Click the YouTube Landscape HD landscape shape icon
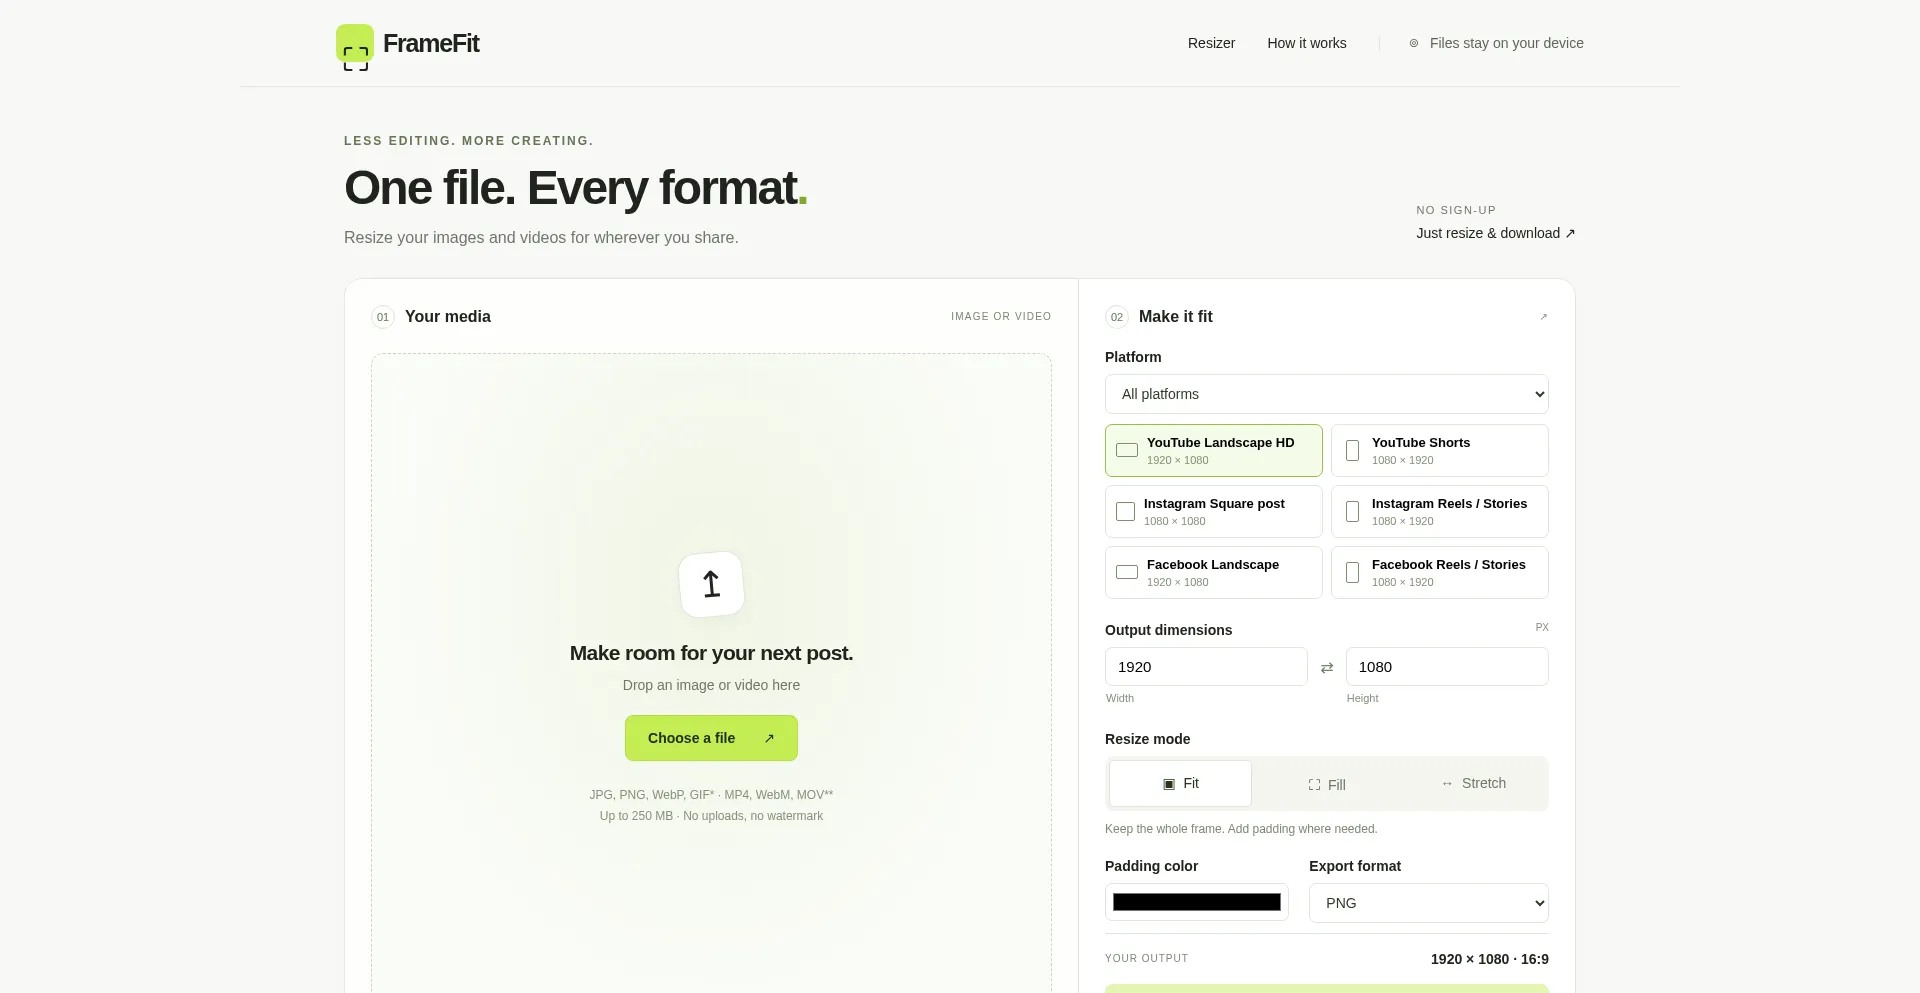Image resolution: width=1920 pixels, height=993 pixels. [1127, 450]
